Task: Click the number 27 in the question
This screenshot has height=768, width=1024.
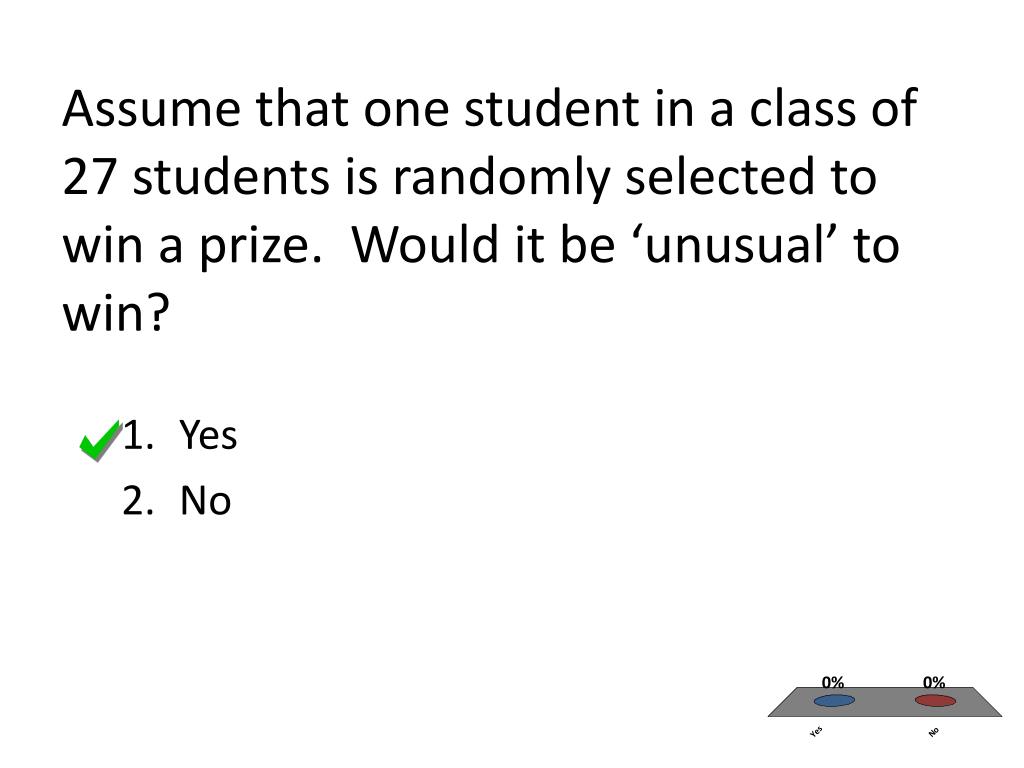Action: [x=89, y=177]
